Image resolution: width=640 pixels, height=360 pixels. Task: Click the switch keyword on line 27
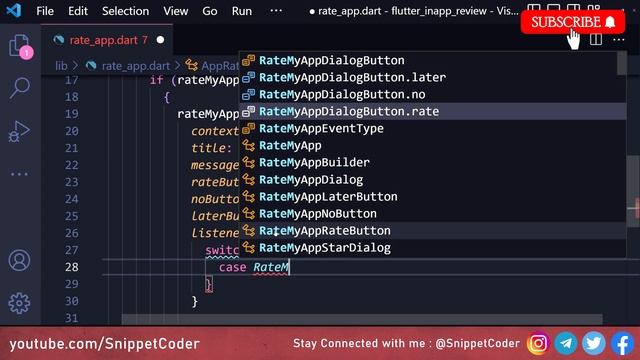(222, 250)
